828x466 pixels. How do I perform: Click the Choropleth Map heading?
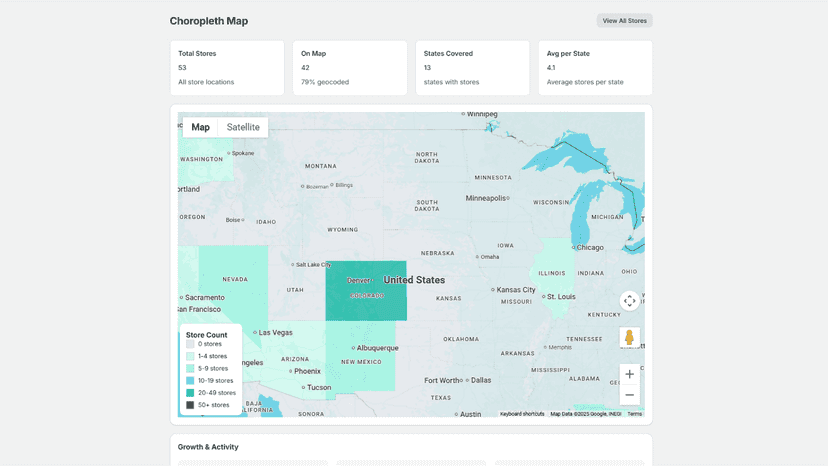click(x=209, y=21)
